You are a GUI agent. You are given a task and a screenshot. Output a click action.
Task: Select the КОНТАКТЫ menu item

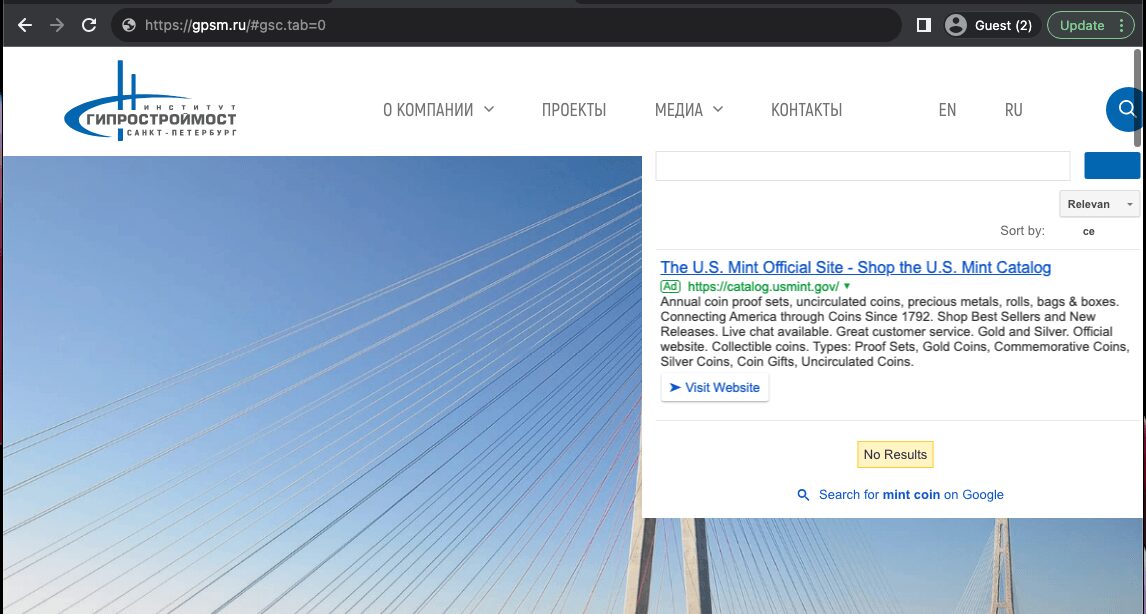coord(806,110)
